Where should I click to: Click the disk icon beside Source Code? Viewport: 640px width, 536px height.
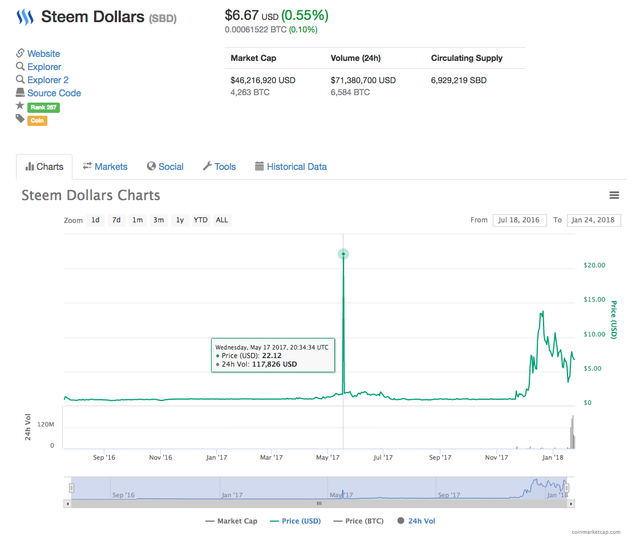point(20,92)
